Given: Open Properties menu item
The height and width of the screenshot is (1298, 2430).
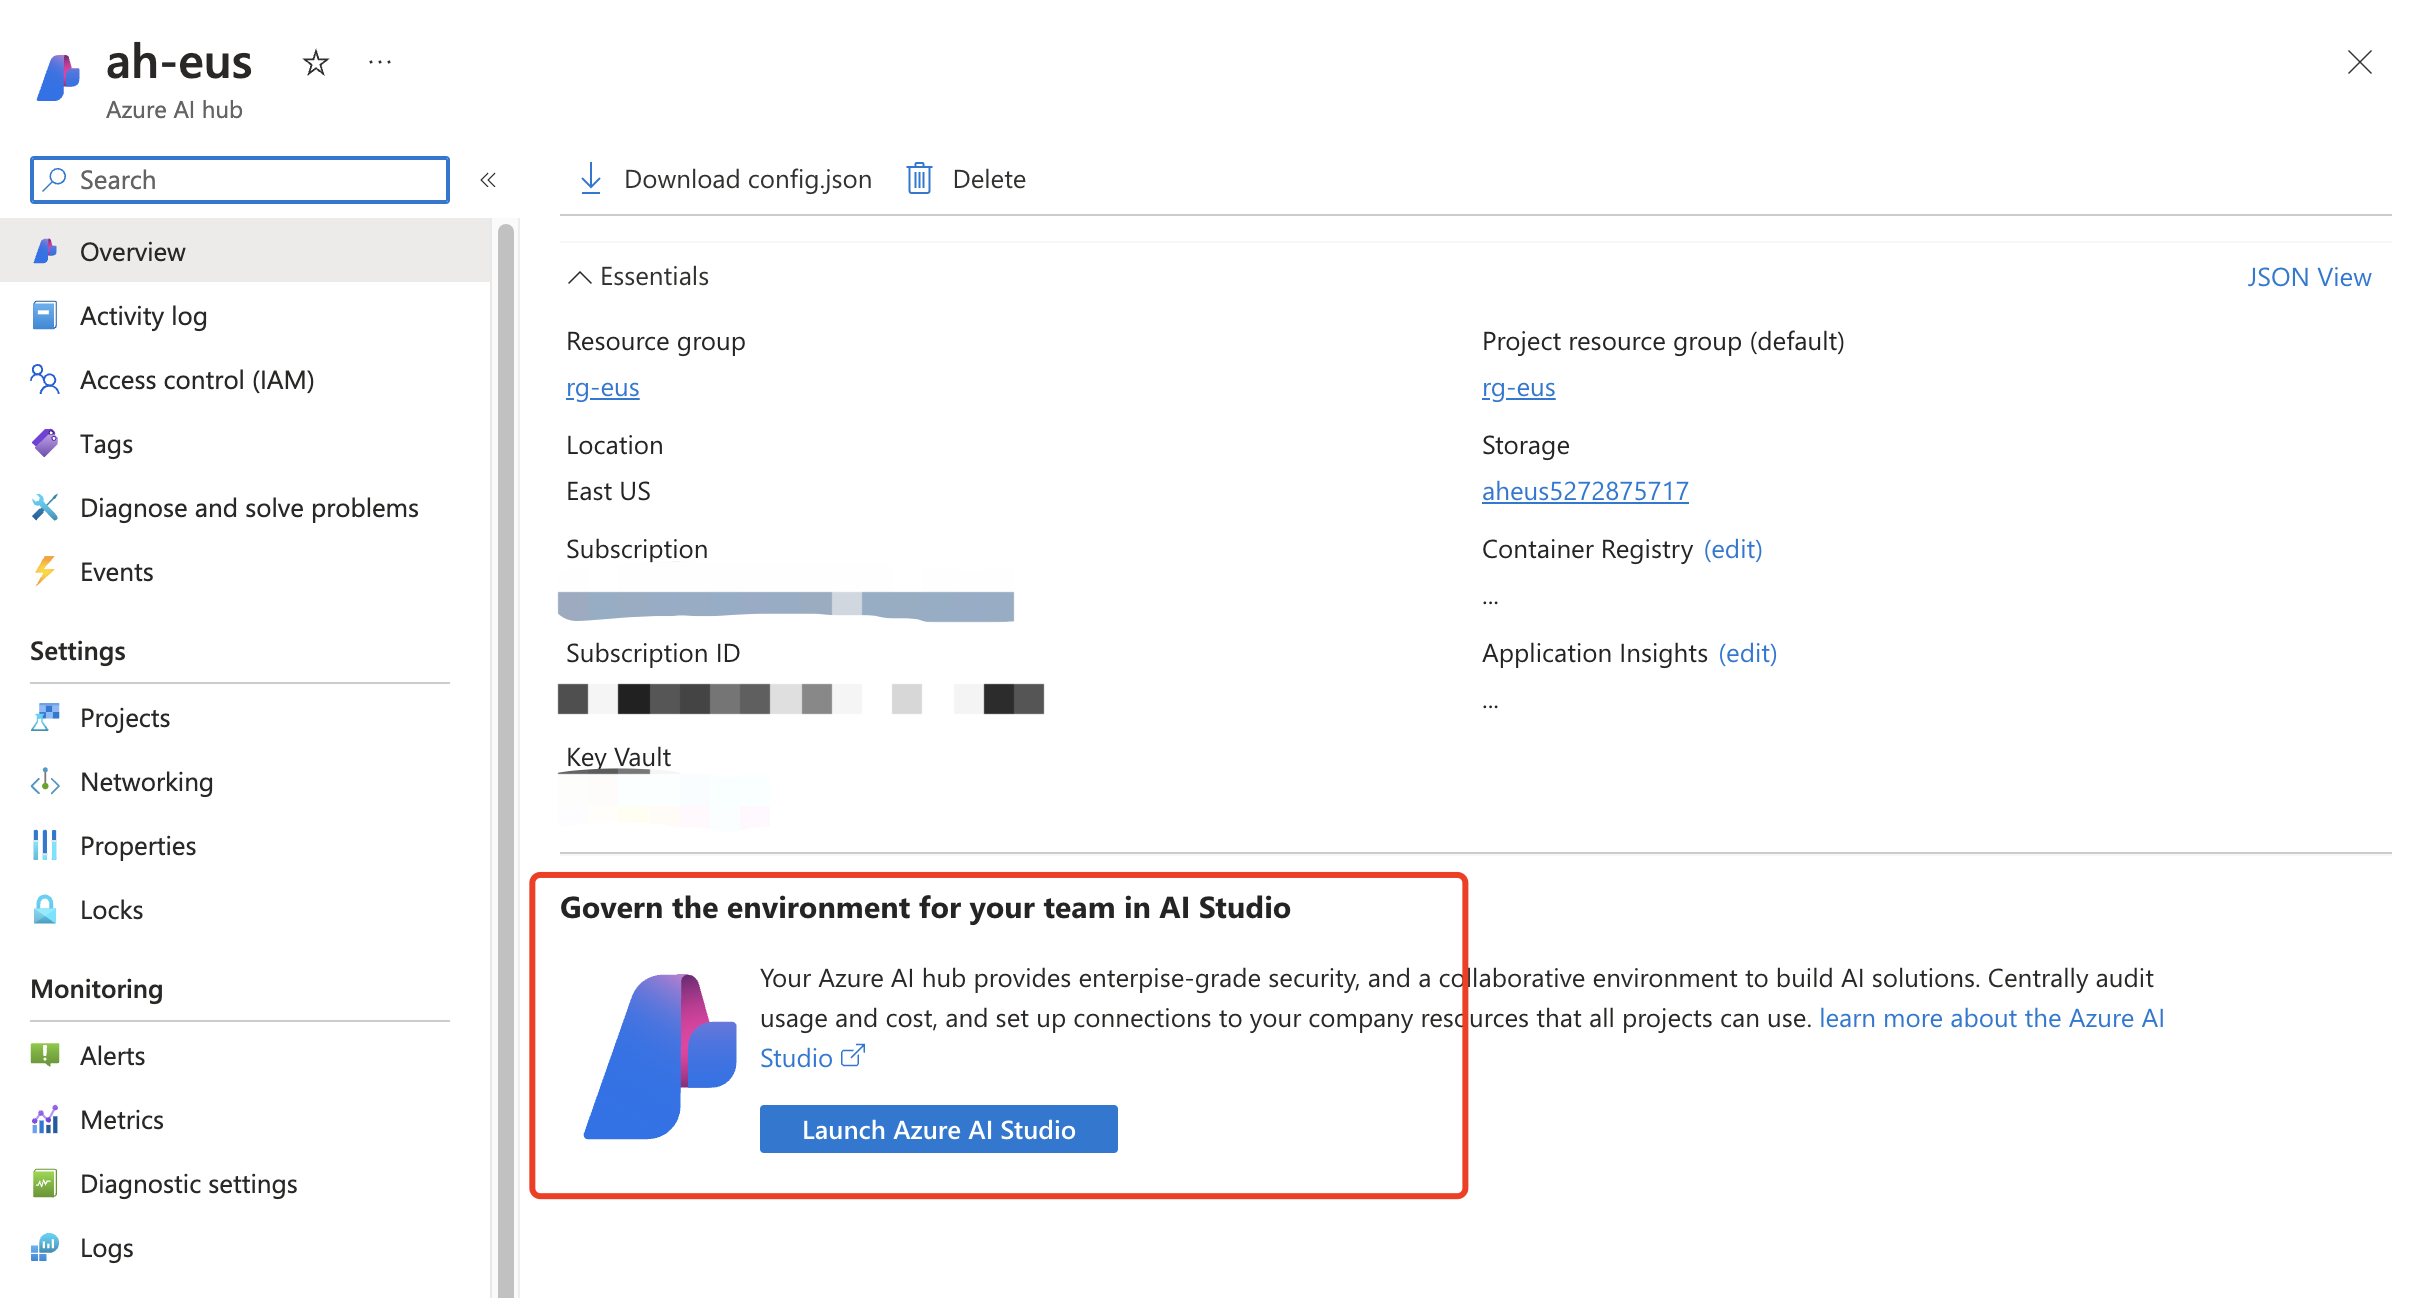Looking at the screenshot, I should (137, 843).
